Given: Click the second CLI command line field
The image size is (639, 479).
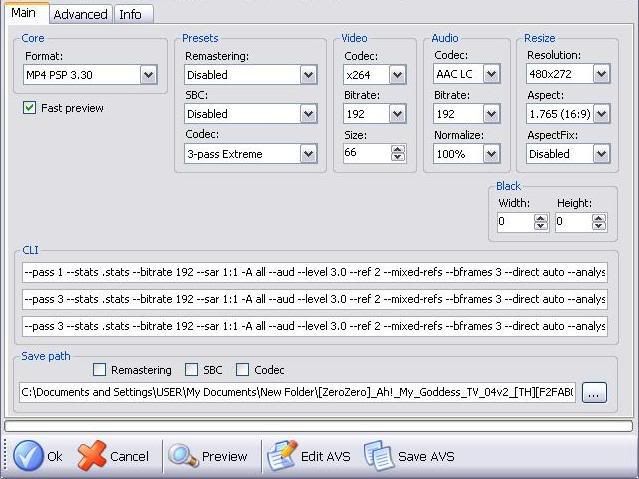Looking at the screenshot, I should pos(315,299).
